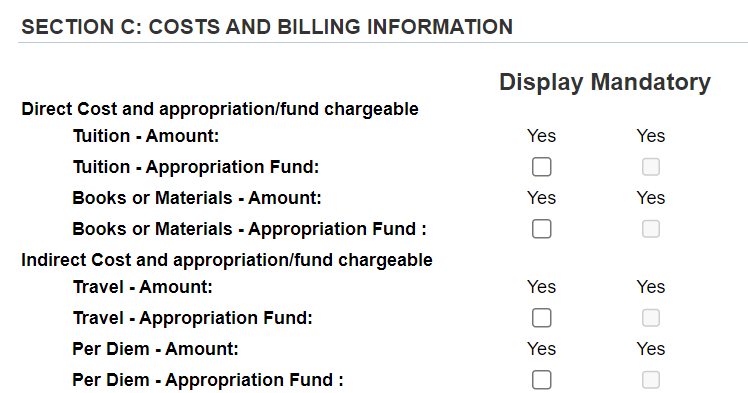The image size is (748, 393).
Task: Tick Mandatory box for Per Diem - Appropriation Fund
Action: [x=651, y=380]
